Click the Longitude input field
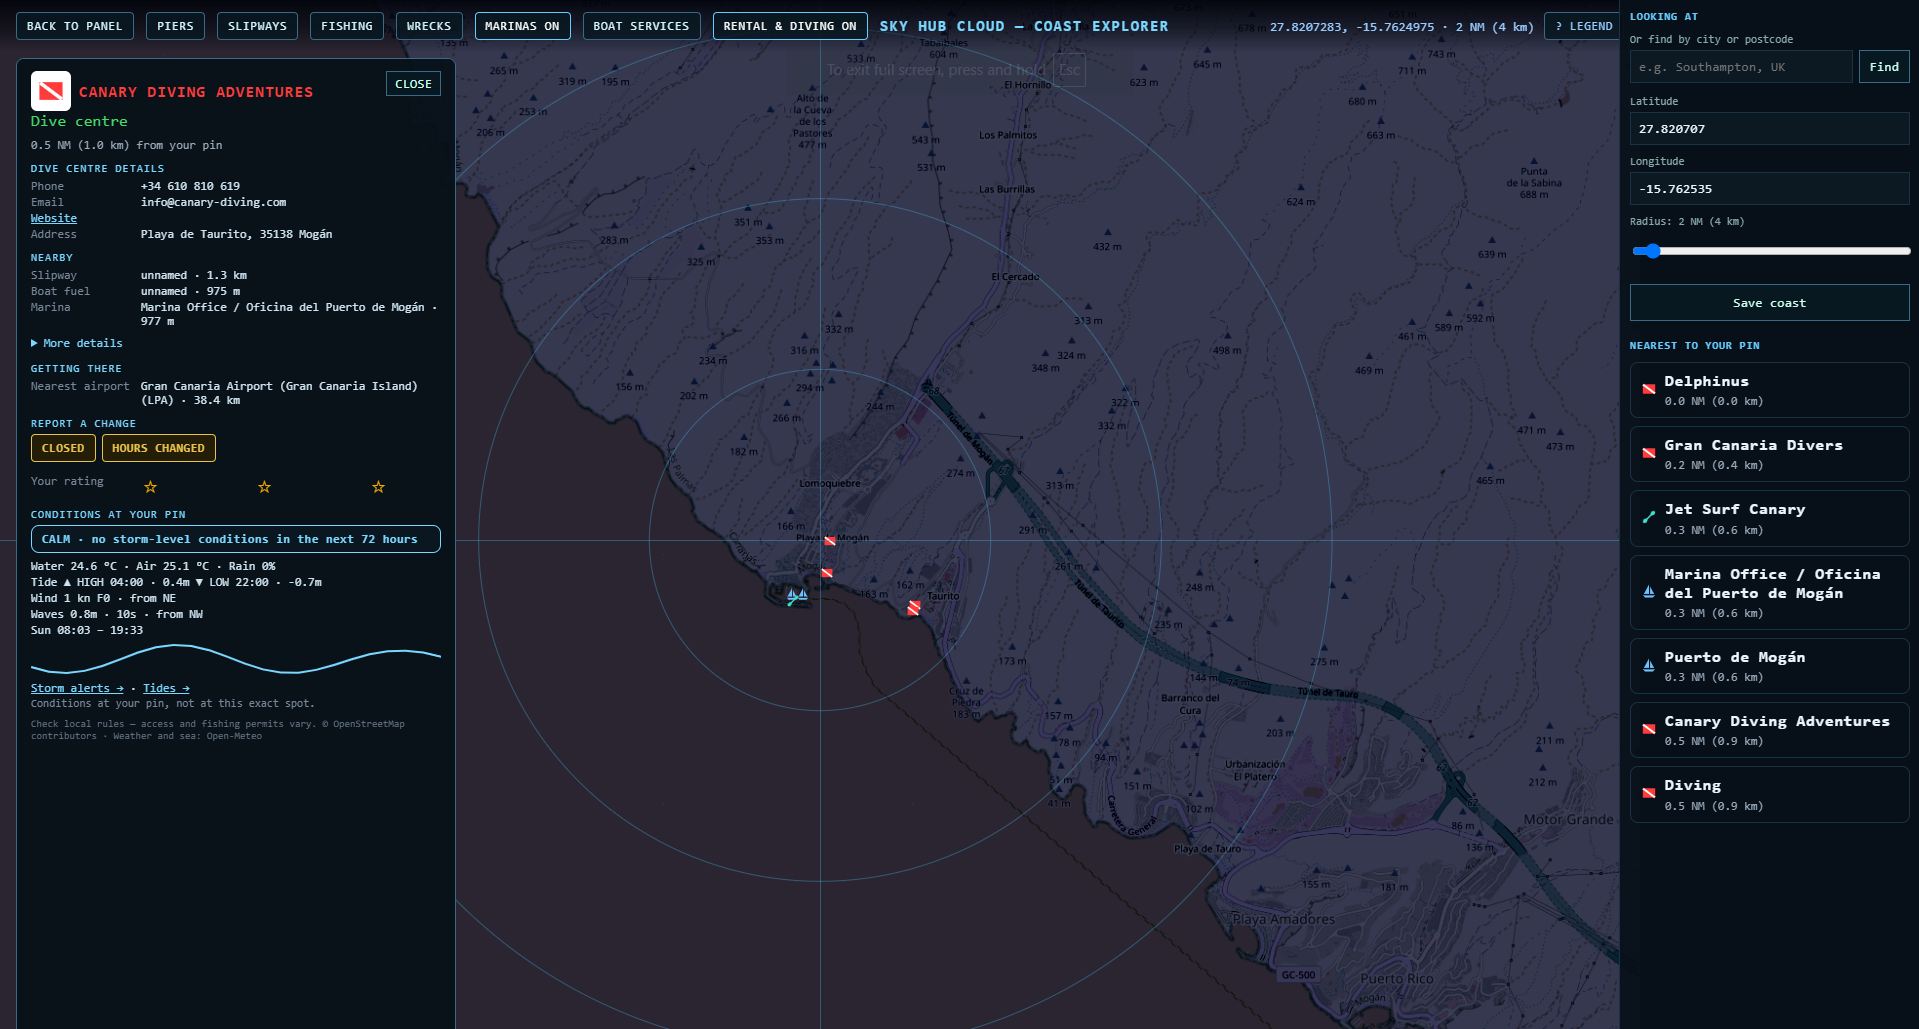The width and height of the screenshot is (1919, 1029). pos(1769,189)
